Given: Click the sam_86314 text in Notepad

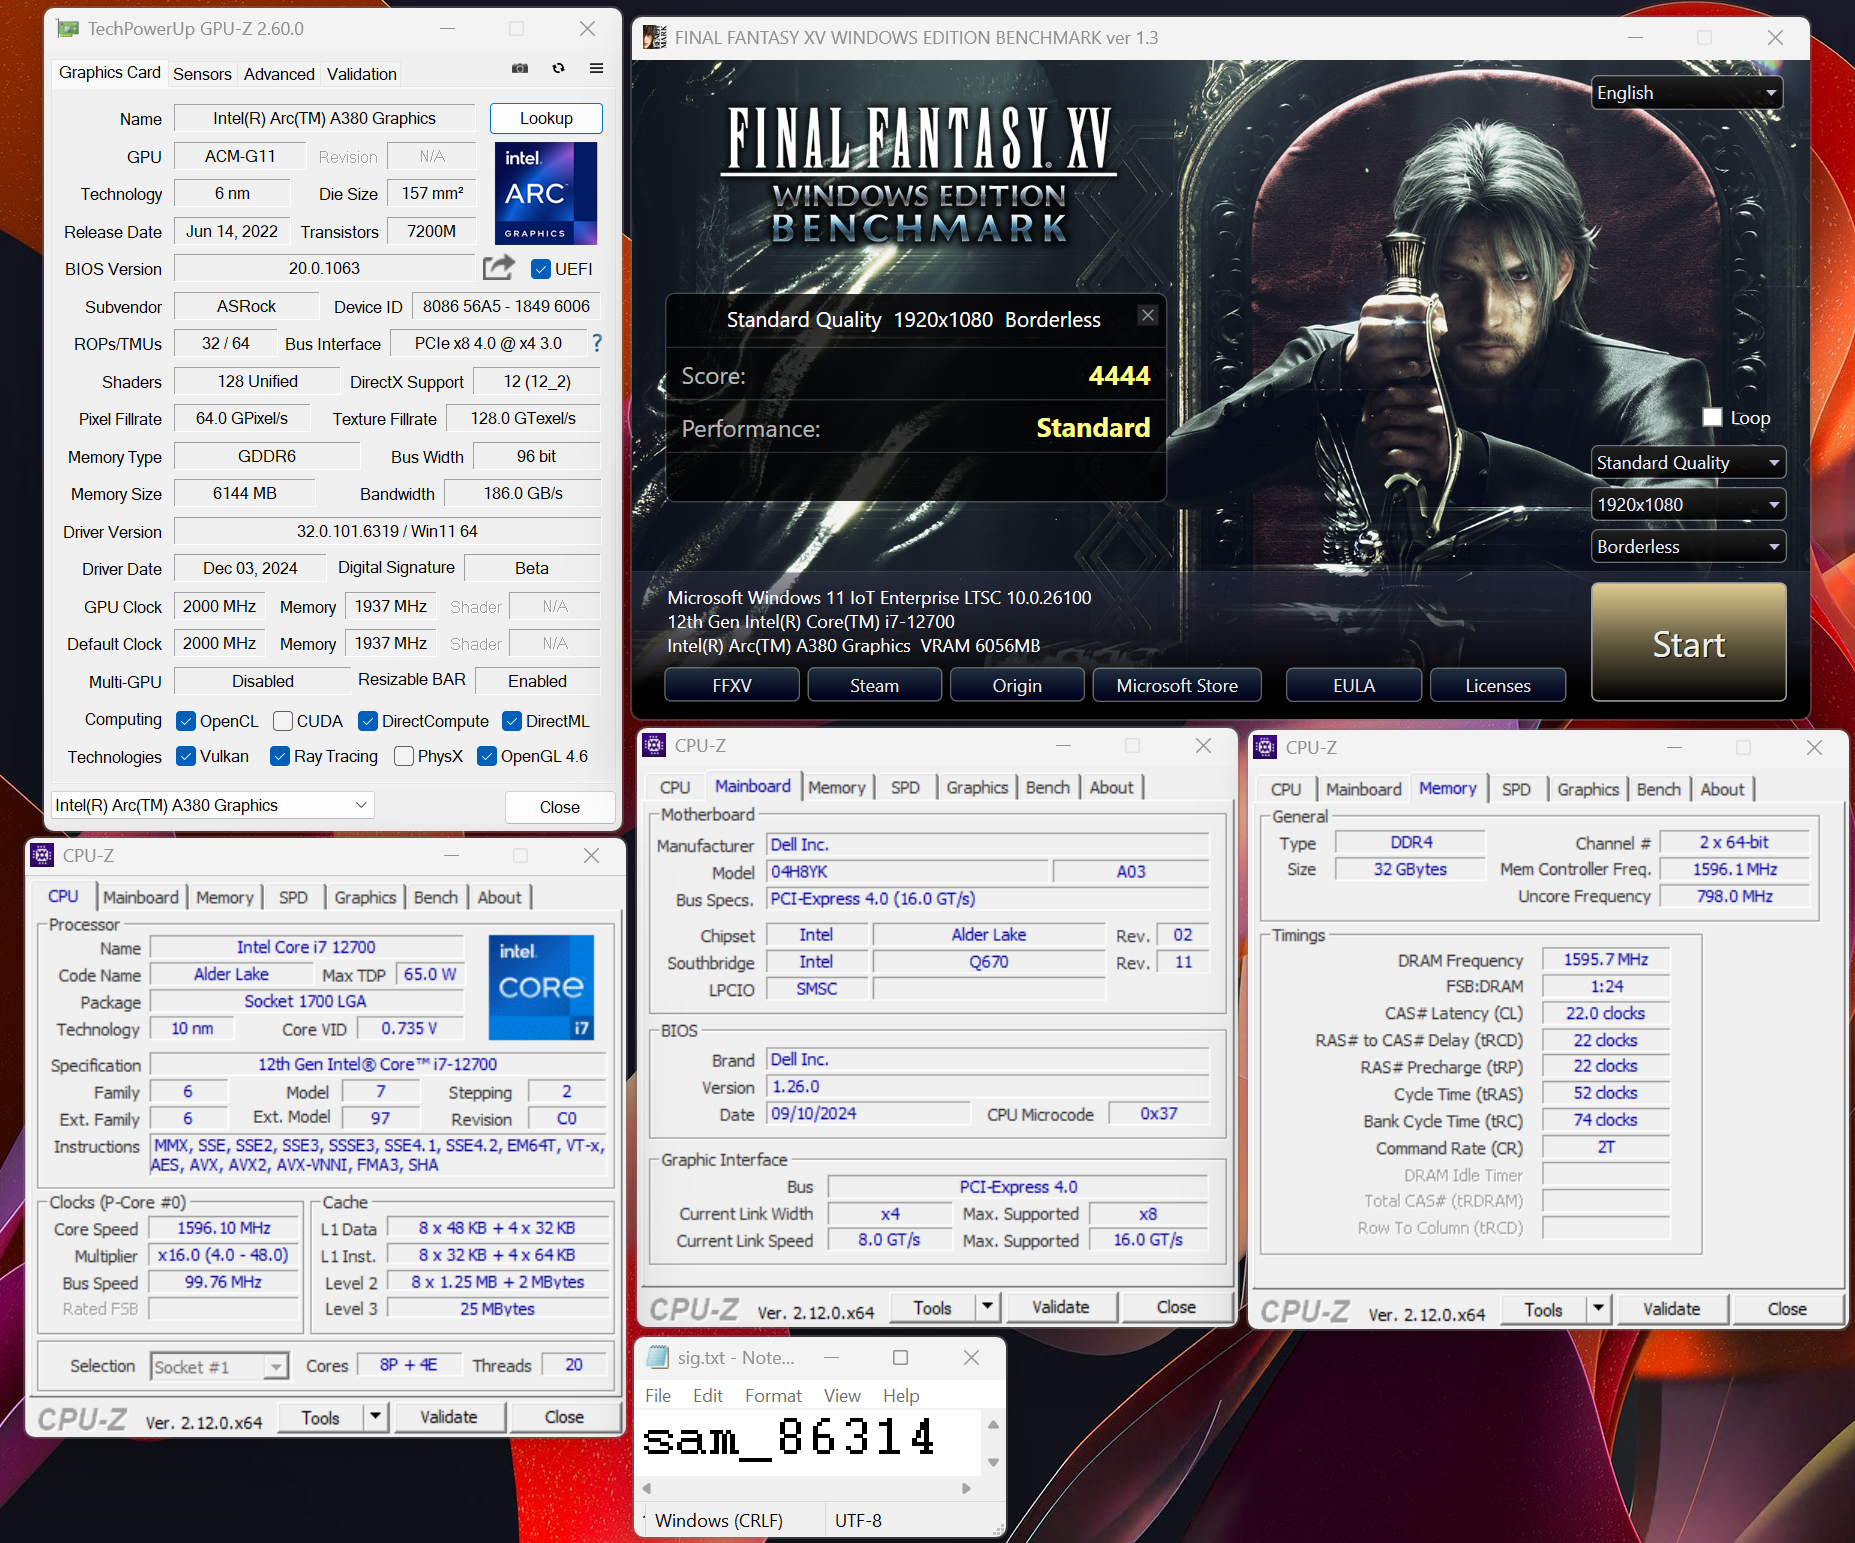Looking at the screenshot, I should tap(789, 1438).
